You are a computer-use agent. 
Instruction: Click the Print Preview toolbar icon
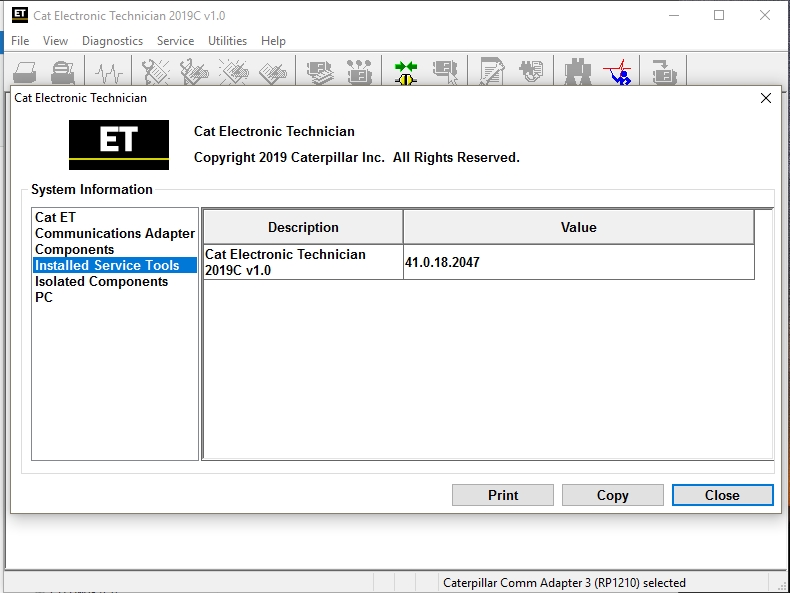coord(63,72)
